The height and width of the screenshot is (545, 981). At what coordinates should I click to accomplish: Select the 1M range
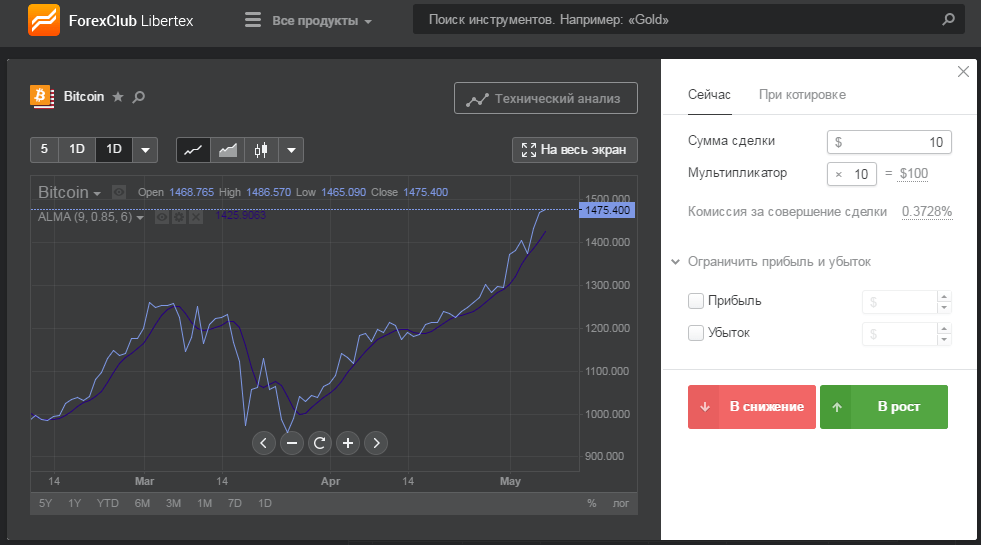pyautogui.click(x=205, y=503)
